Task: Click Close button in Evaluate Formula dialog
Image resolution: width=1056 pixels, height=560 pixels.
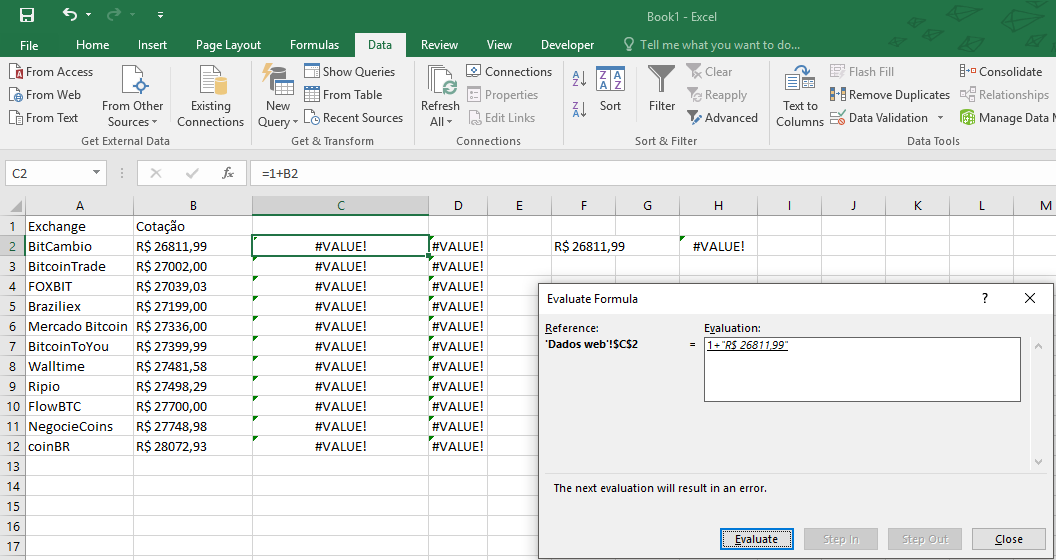Action: click(1009, 539)
